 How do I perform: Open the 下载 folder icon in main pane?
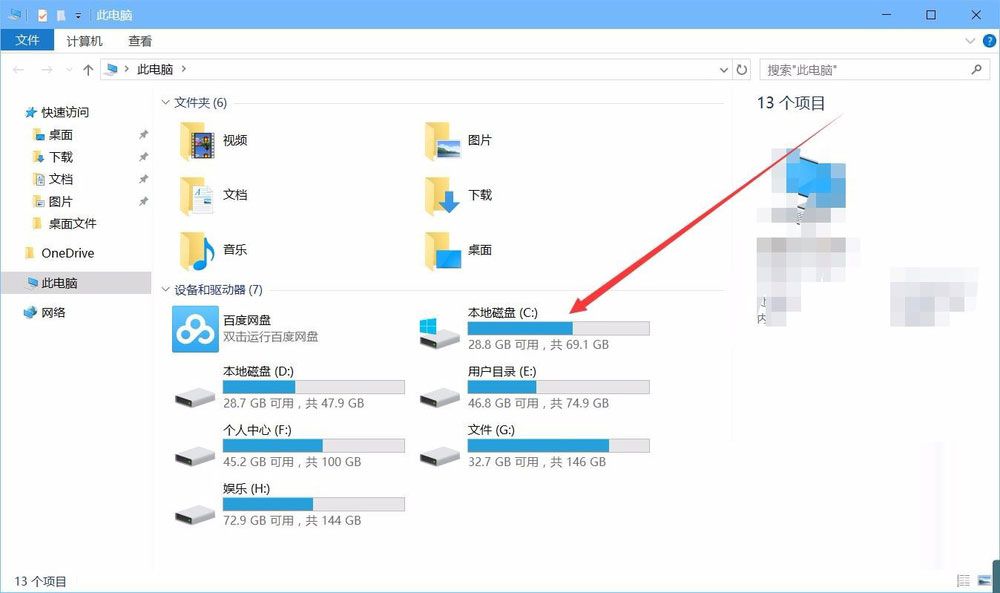pyautogui.click(x=442, y=196)
